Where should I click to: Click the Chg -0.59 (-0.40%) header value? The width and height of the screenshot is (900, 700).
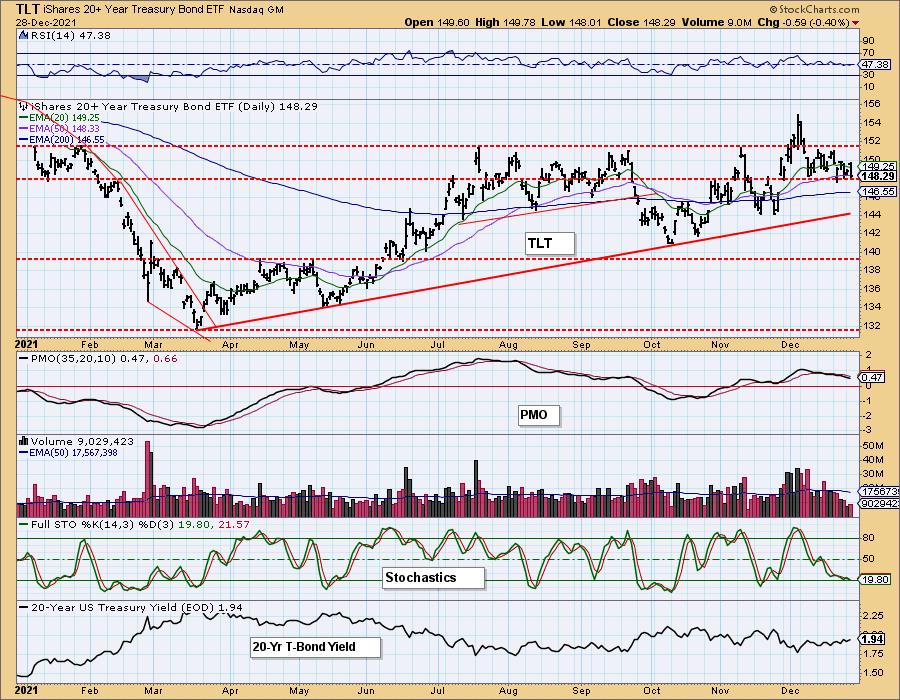tap(804, 22)
